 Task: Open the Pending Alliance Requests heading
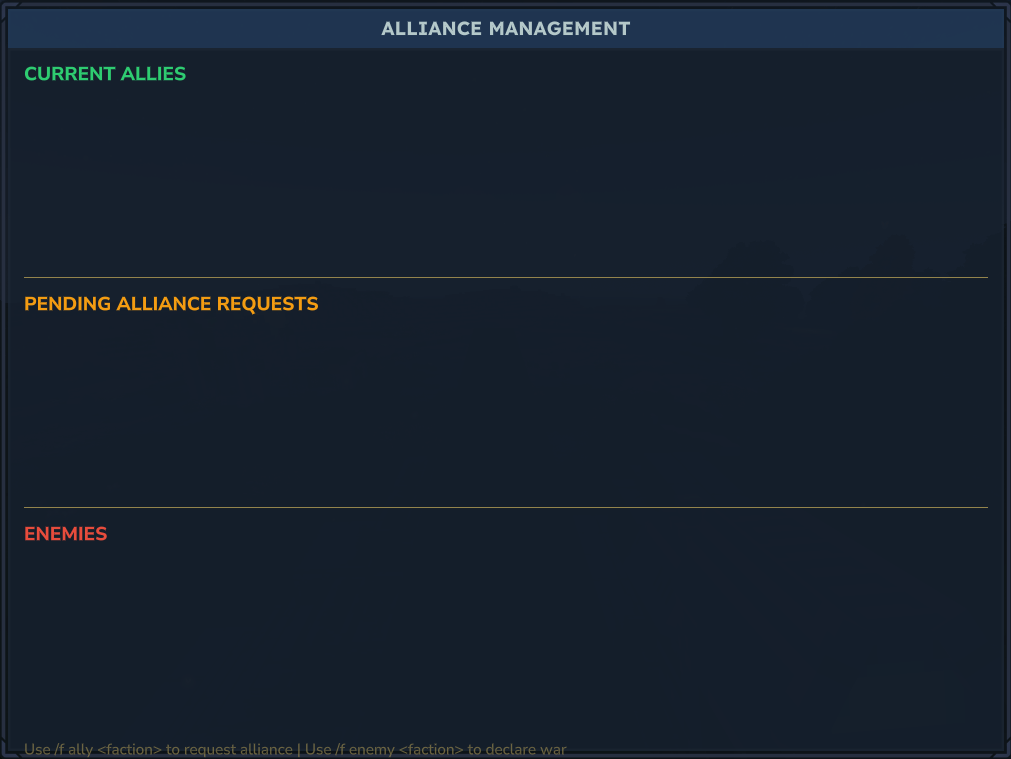[x=171, y=304]
